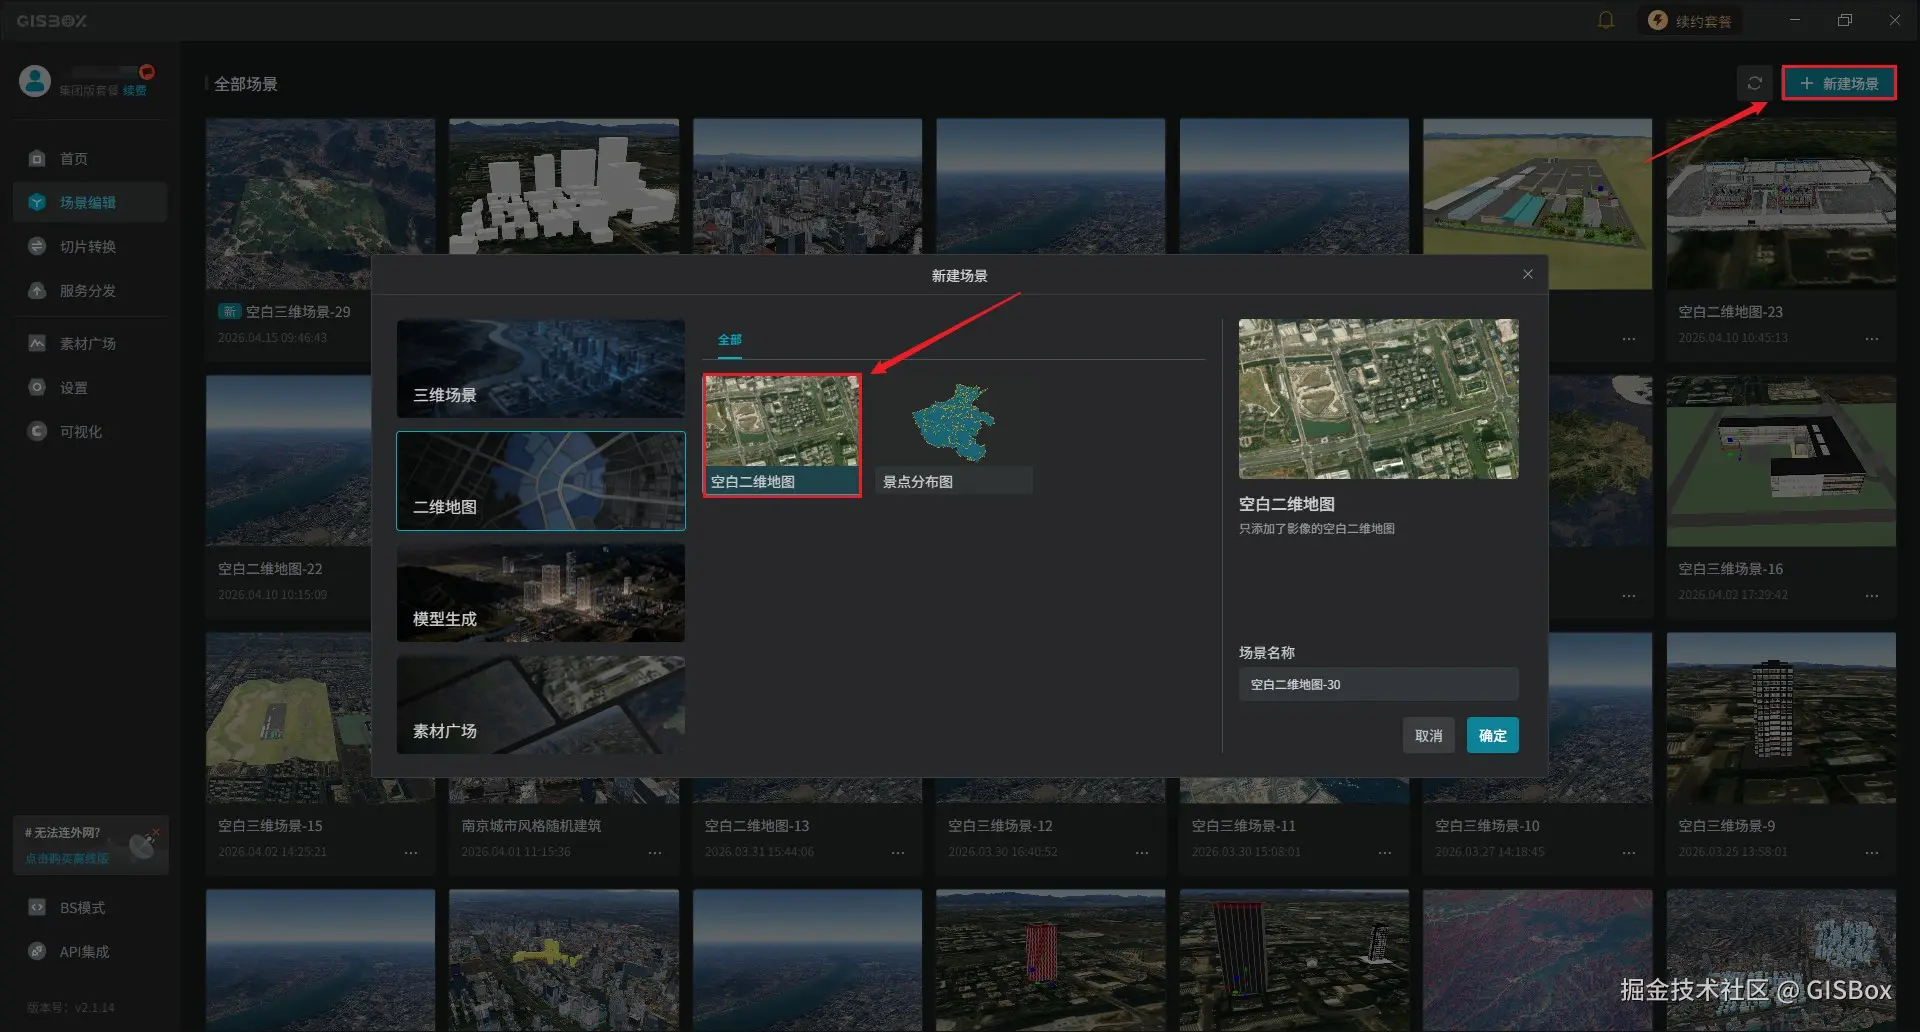Click the 2026.04.15 09:46:43 timestamp
Image resolution: width=1920 pixels, height=1032 pixels.
272,338
